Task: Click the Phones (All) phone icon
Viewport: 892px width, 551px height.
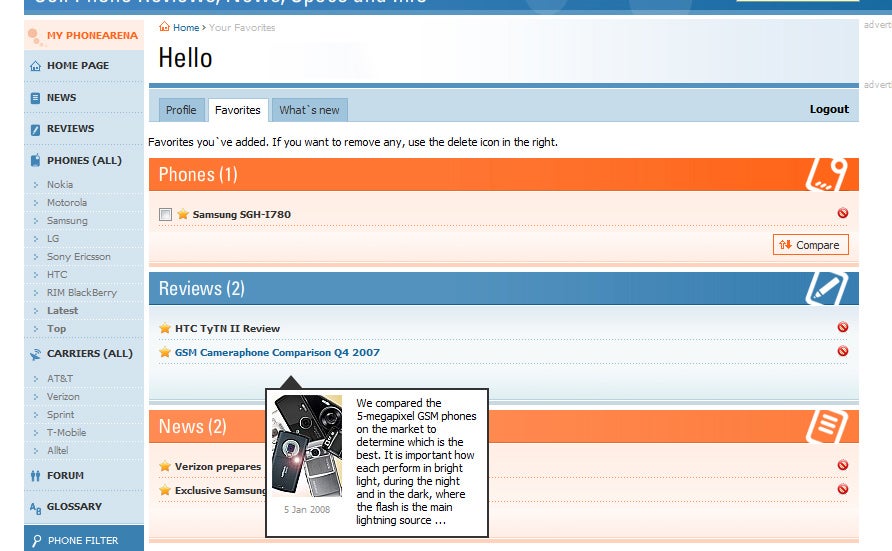Action: tap(35, 160)
